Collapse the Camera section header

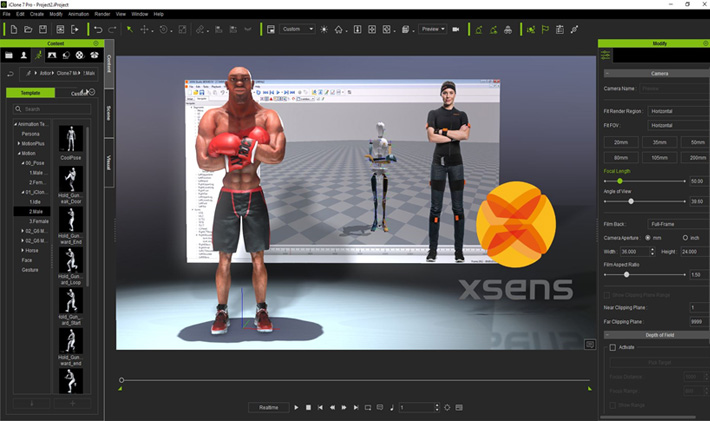pyautogui.click(x=657, y=73)
